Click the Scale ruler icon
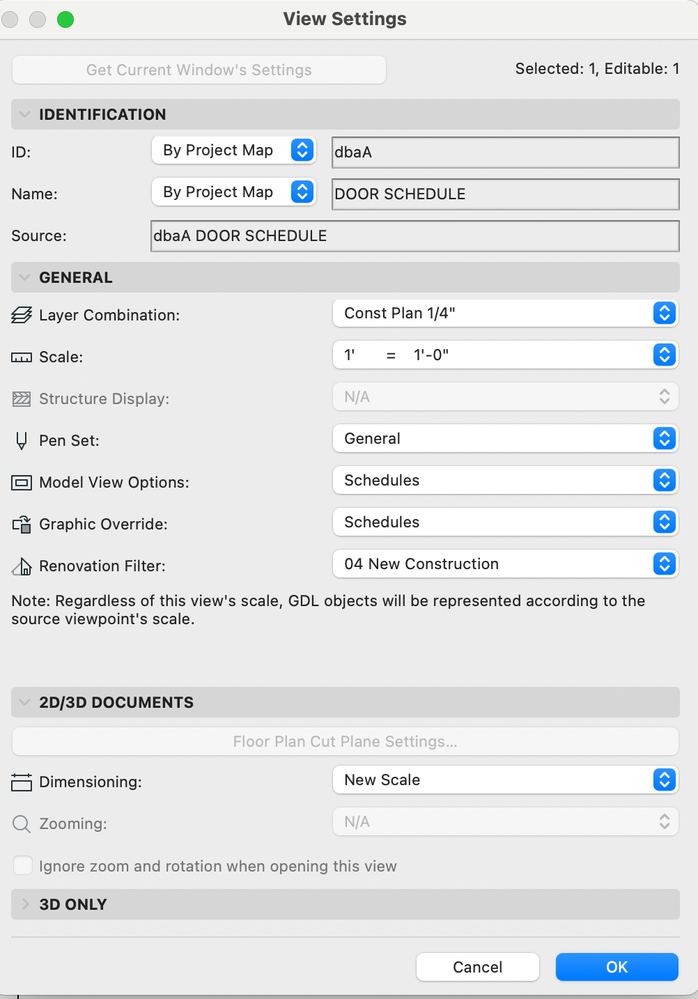The height and width of the screenshot is (999, 698). click(22, 357)
